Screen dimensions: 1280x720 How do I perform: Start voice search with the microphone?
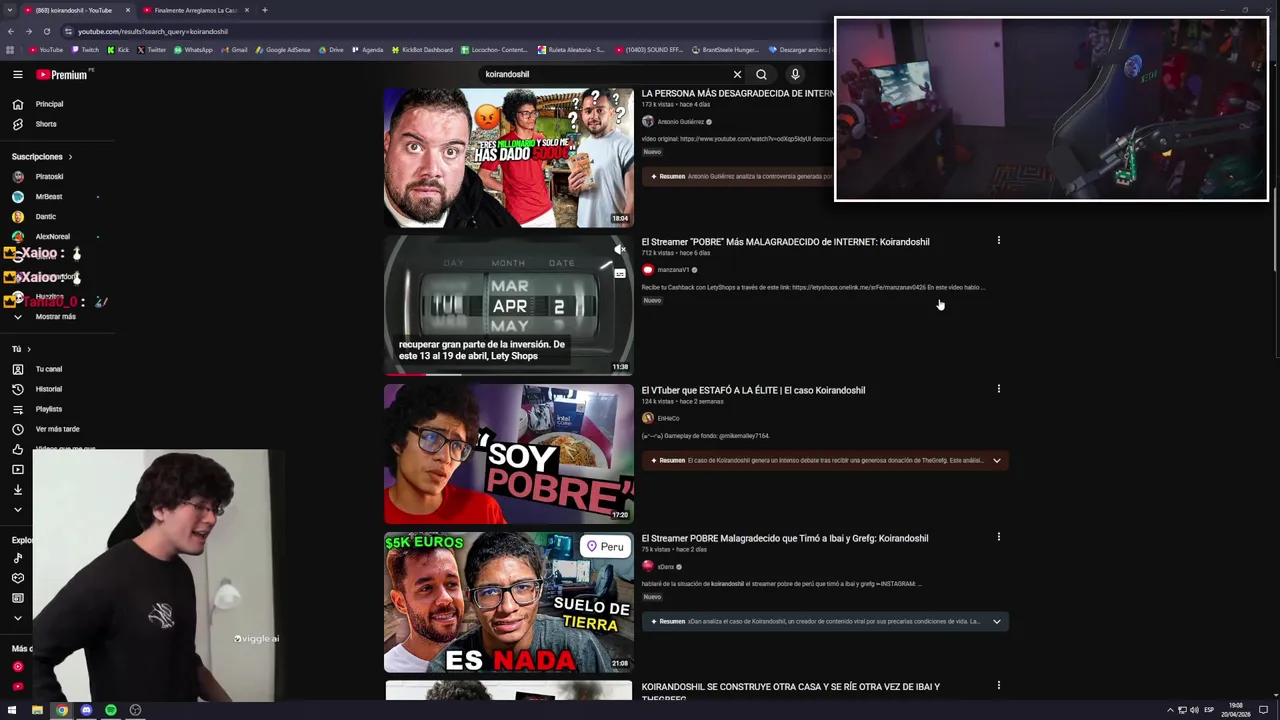pyautogui.click(x=795, y=74)
